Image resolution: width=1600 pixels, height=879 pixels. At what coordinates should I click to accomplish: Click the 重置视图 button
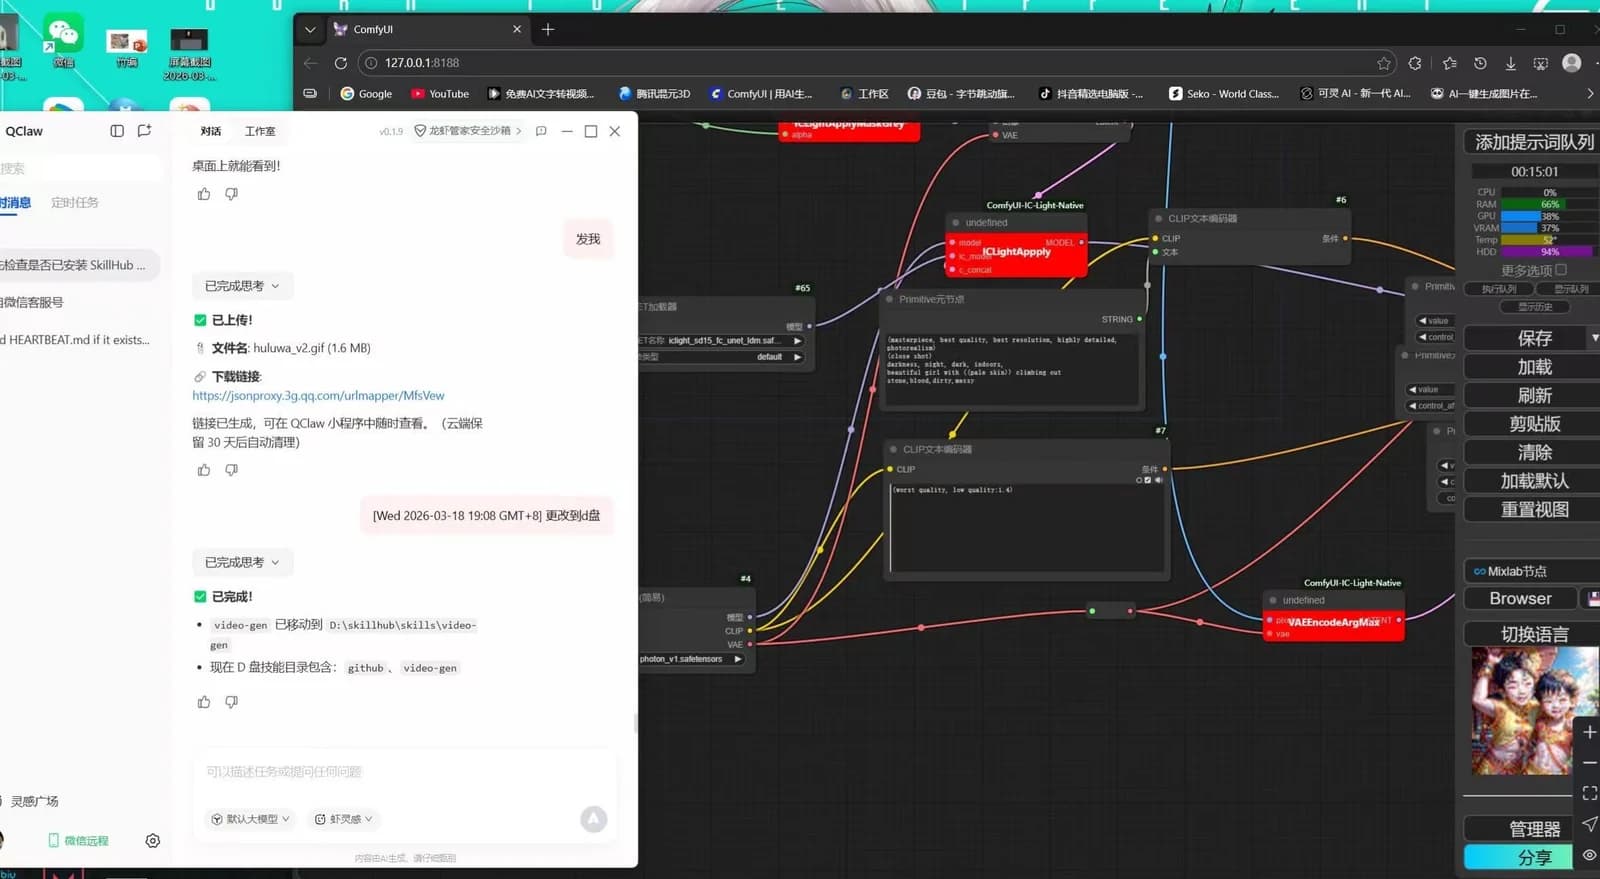1533,510
